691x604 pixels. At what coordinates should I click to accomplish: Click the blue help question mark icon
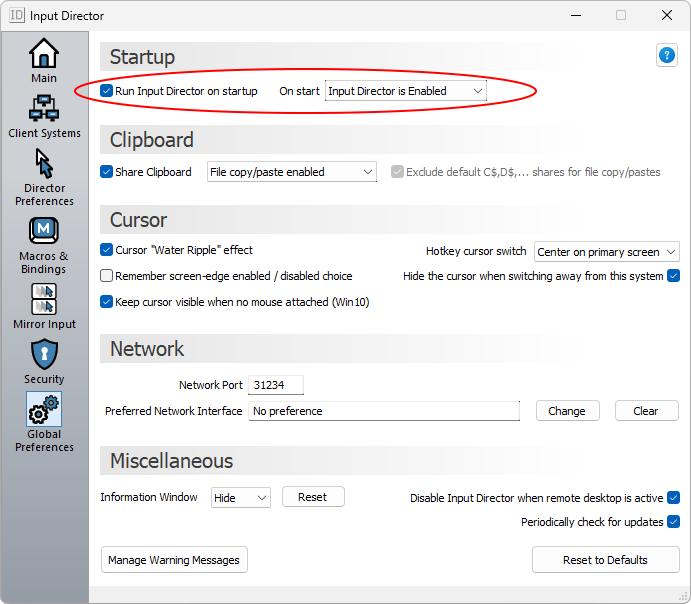(667, 56)
